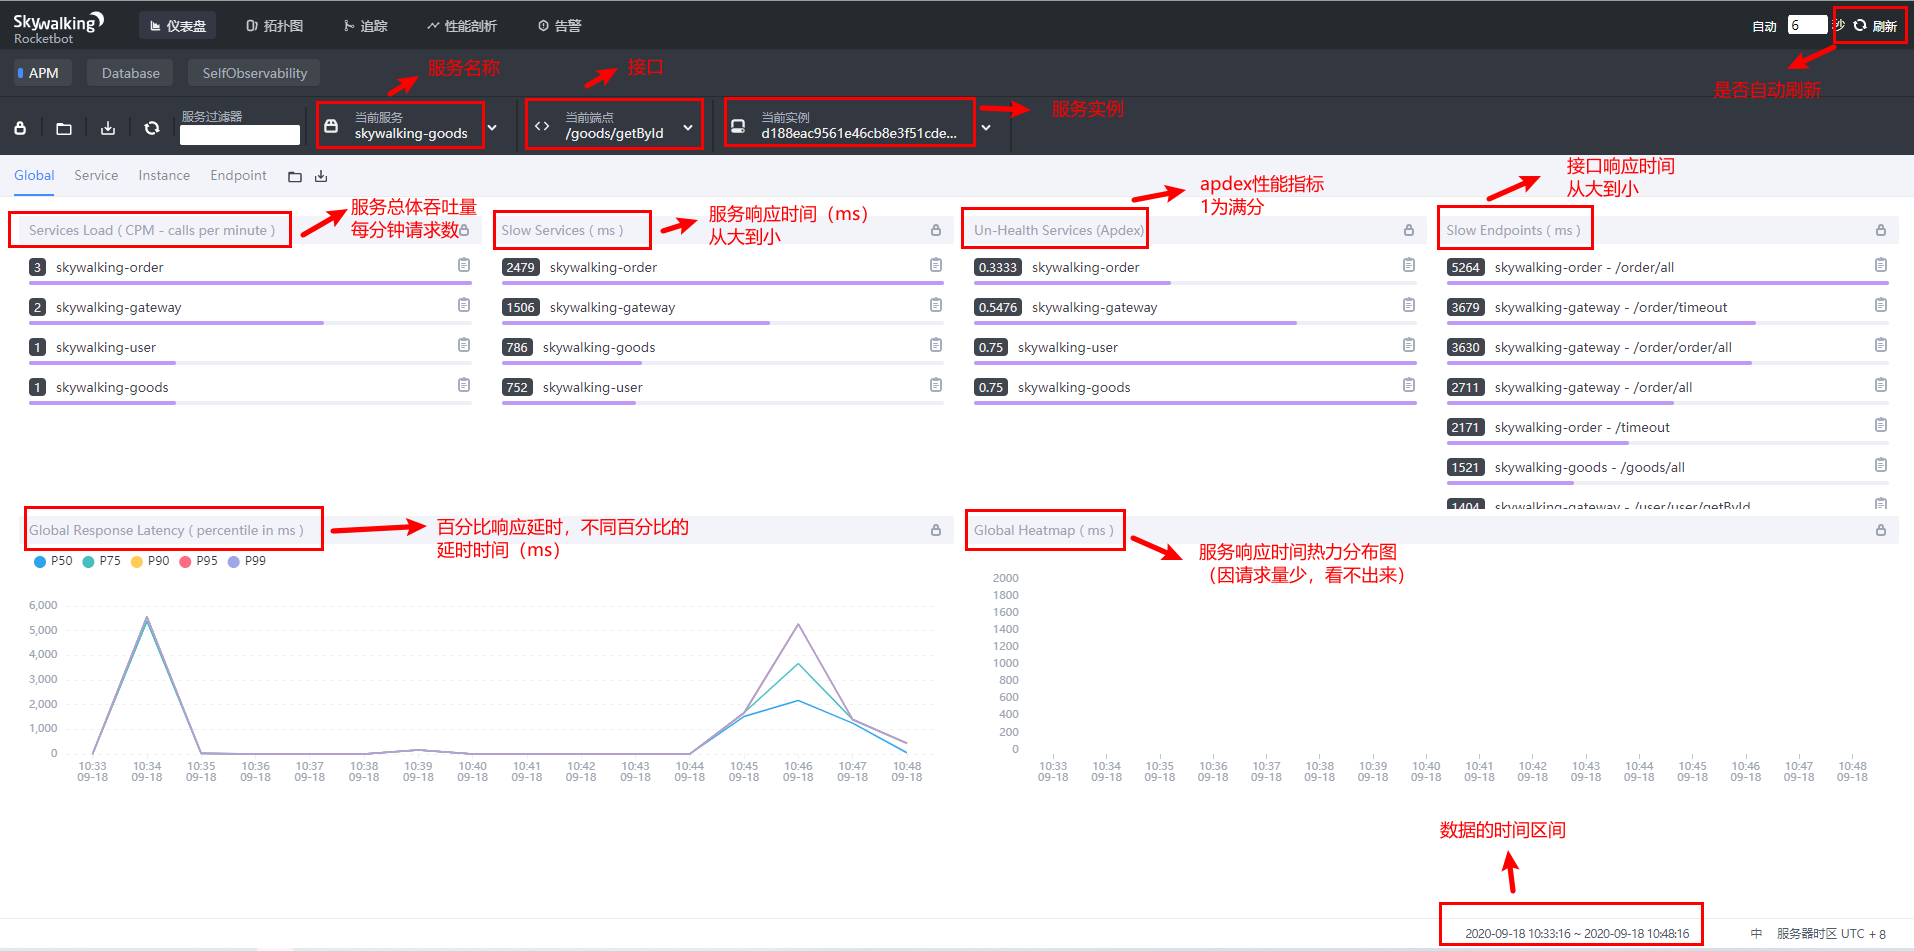Switch language with the 中 toggle

(1756, 934)
